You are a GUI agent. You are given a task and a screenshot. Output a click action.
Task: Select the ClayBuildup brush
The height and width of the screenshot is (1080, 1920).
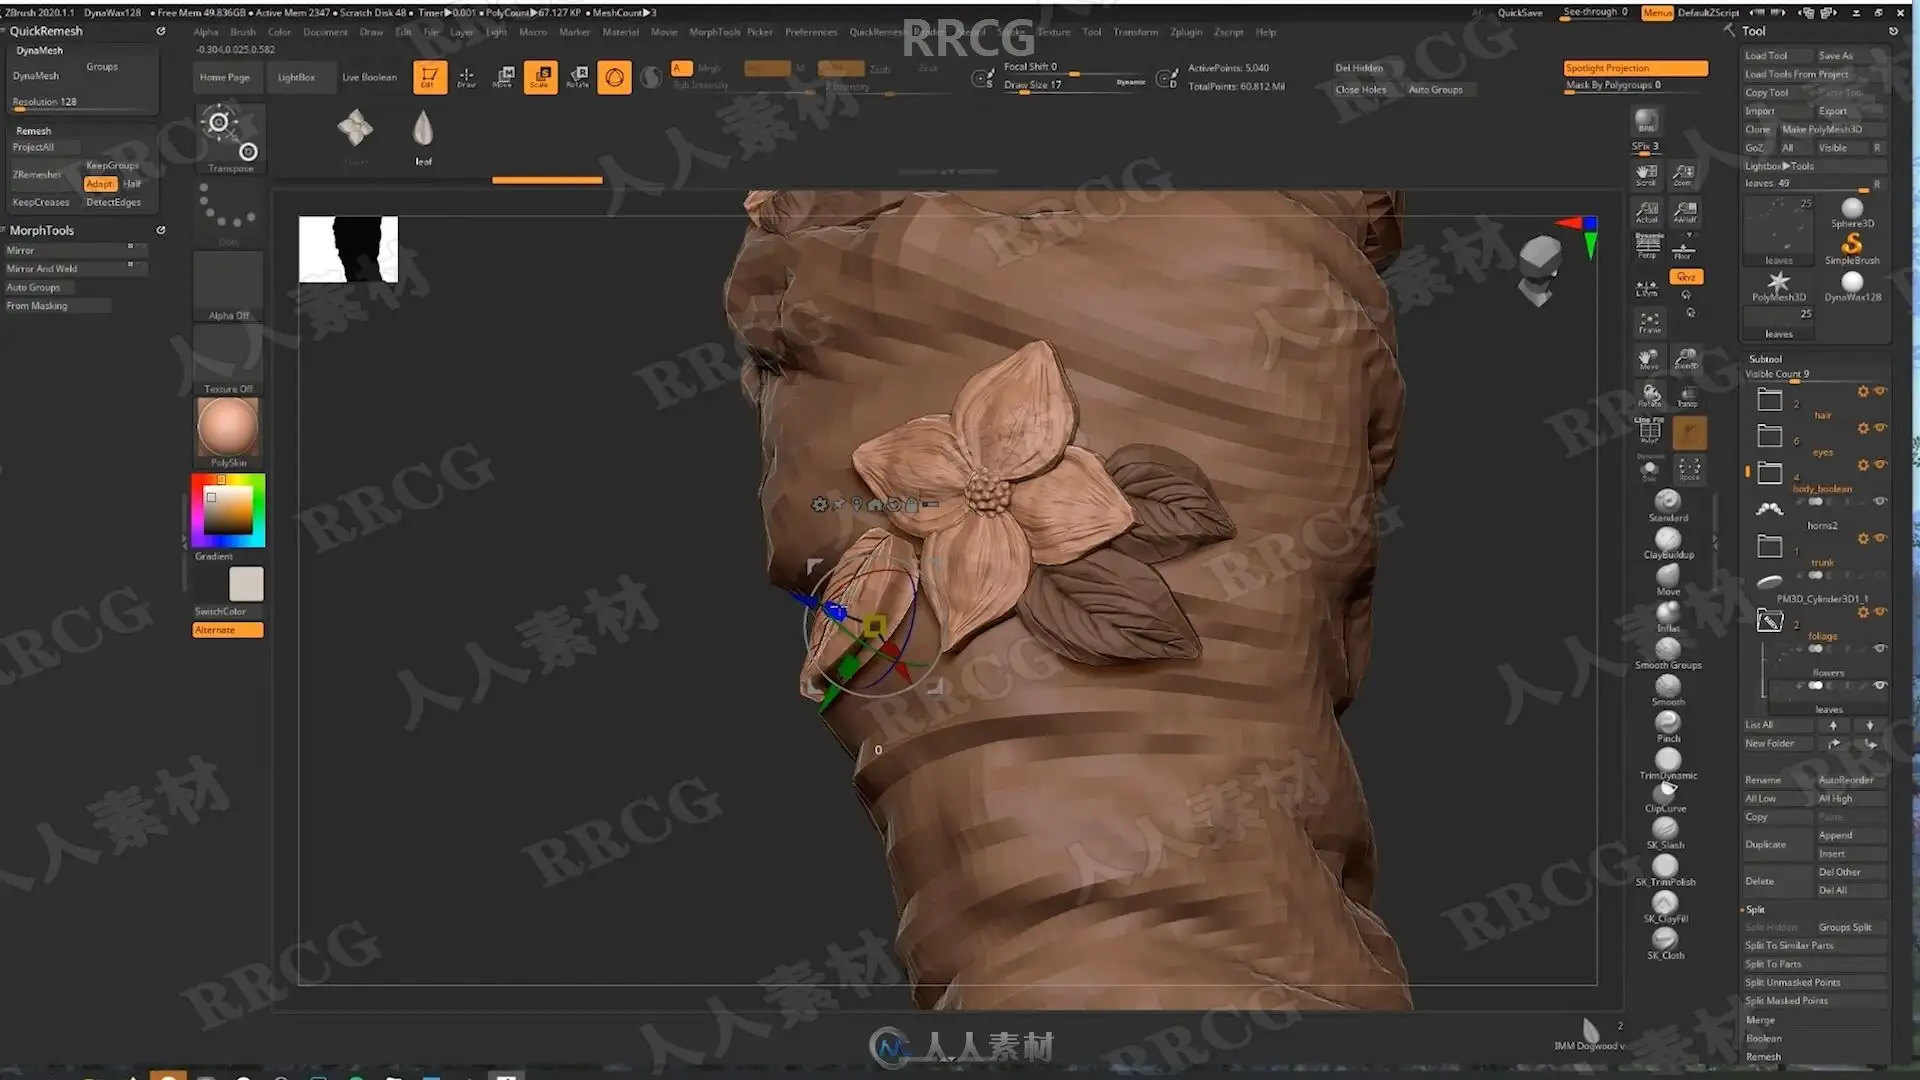(x=1668, y=543)
